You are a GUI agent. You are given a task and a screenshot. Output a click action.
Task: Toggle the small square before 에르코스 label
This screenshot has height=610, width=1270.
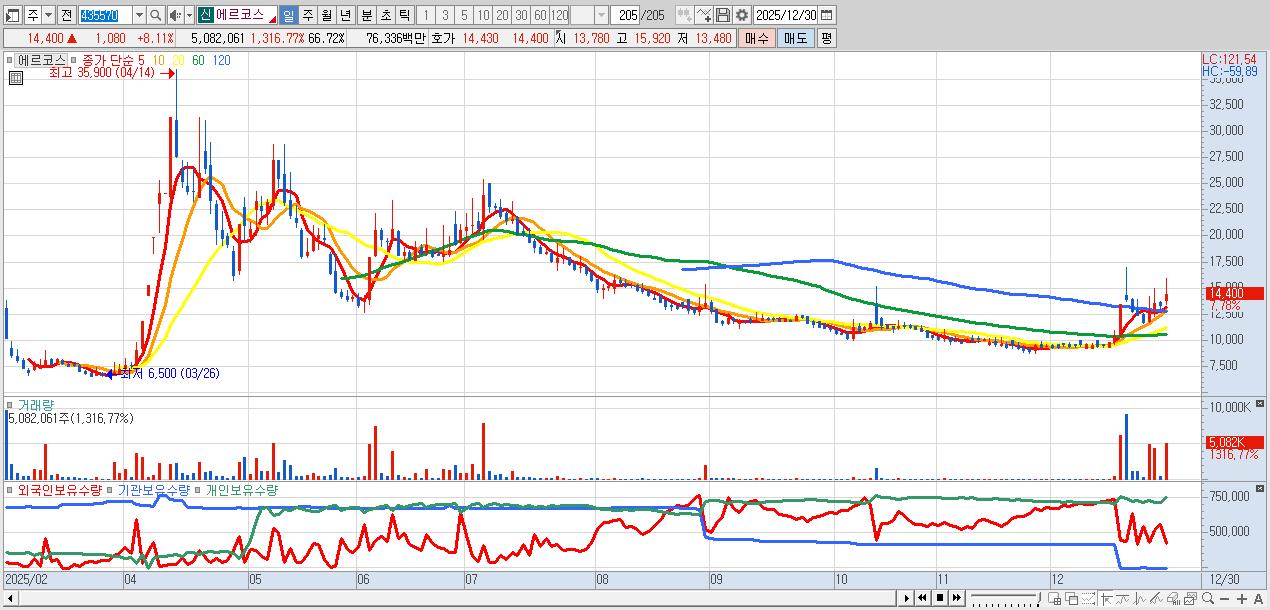coord(10,60)
